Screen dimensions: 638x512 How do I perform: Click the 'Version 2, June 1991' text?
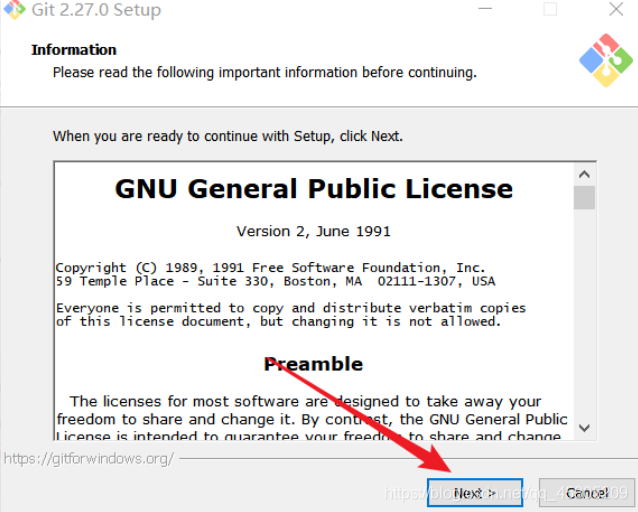click(314, 231)
